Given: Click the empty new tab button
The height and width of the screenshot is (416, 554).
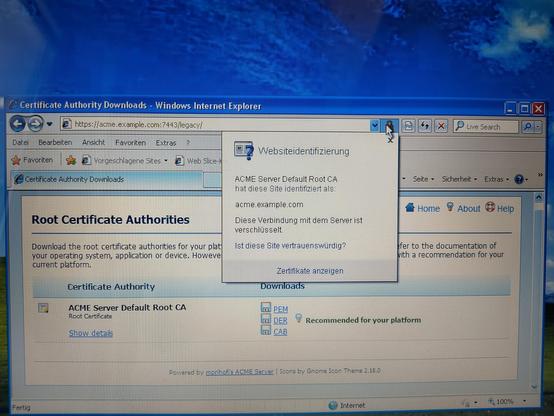Looking at the screenshot, I should 213,181.
